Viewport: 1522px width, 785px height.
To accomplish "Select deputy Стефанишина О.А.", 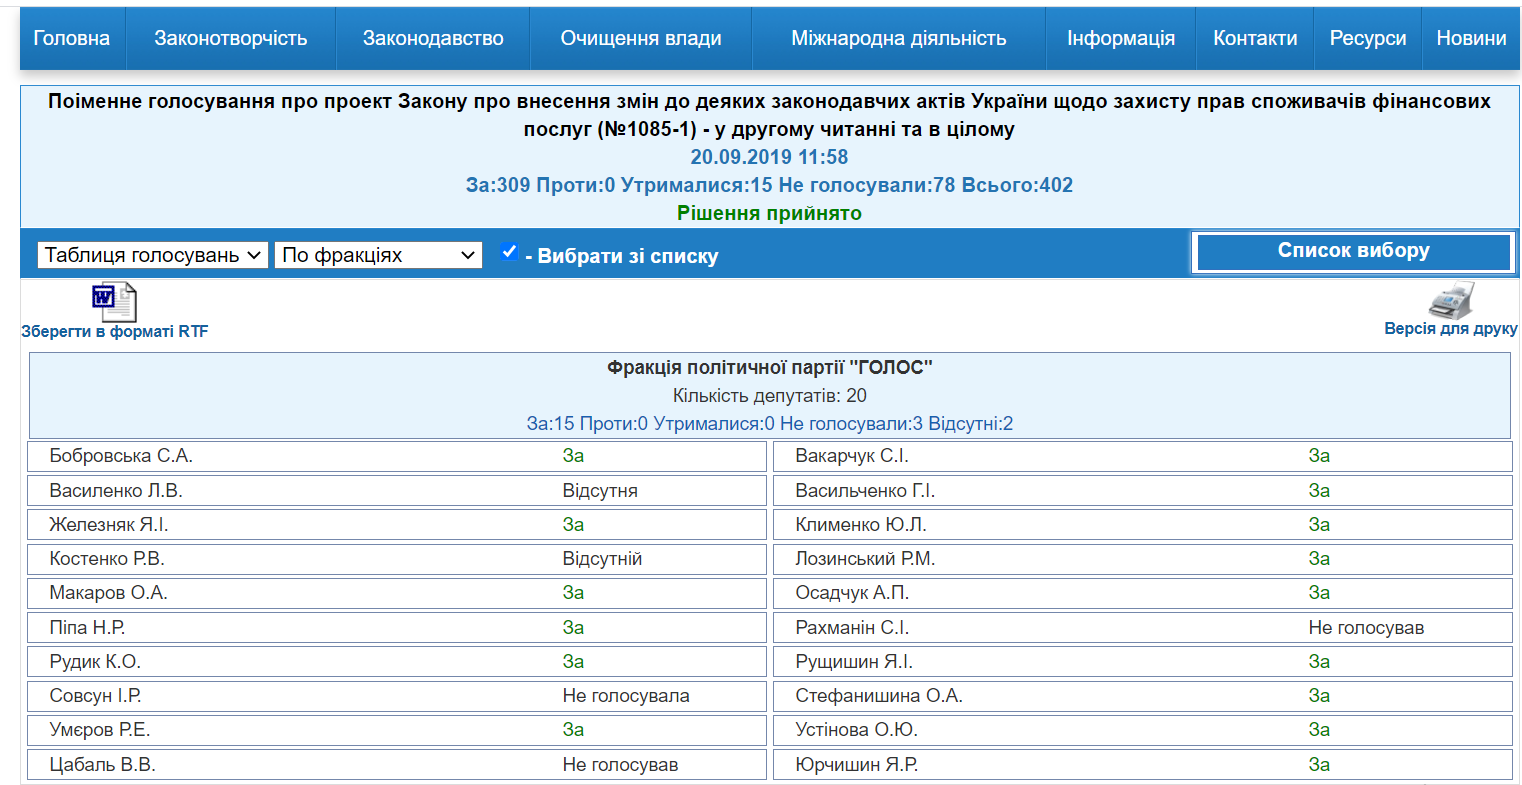I will 879,696.
